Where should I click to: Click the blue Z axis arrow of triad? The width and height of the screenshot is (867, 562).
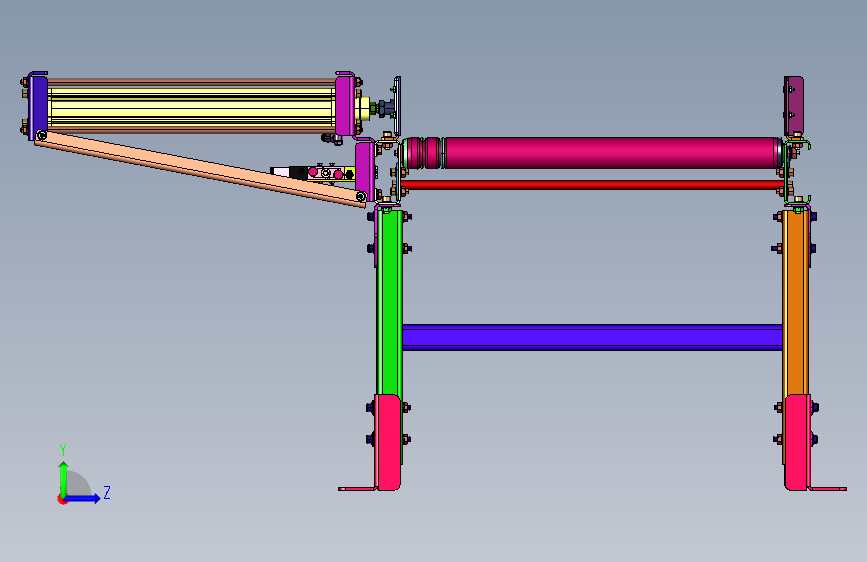pyautogui.click(x=83, y=498)
